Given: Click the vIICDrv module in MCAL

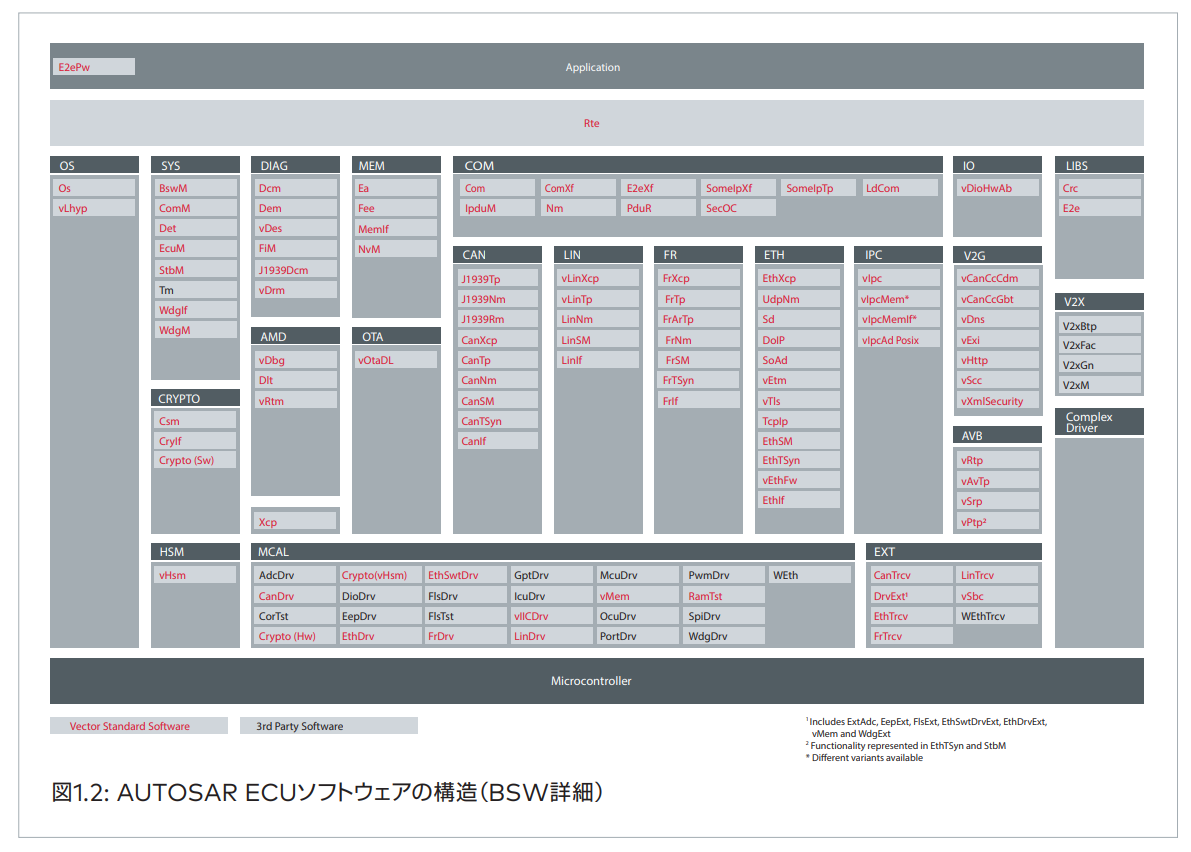Looking at the screenshot, I should pyautogui.click(x=551, y=616).
